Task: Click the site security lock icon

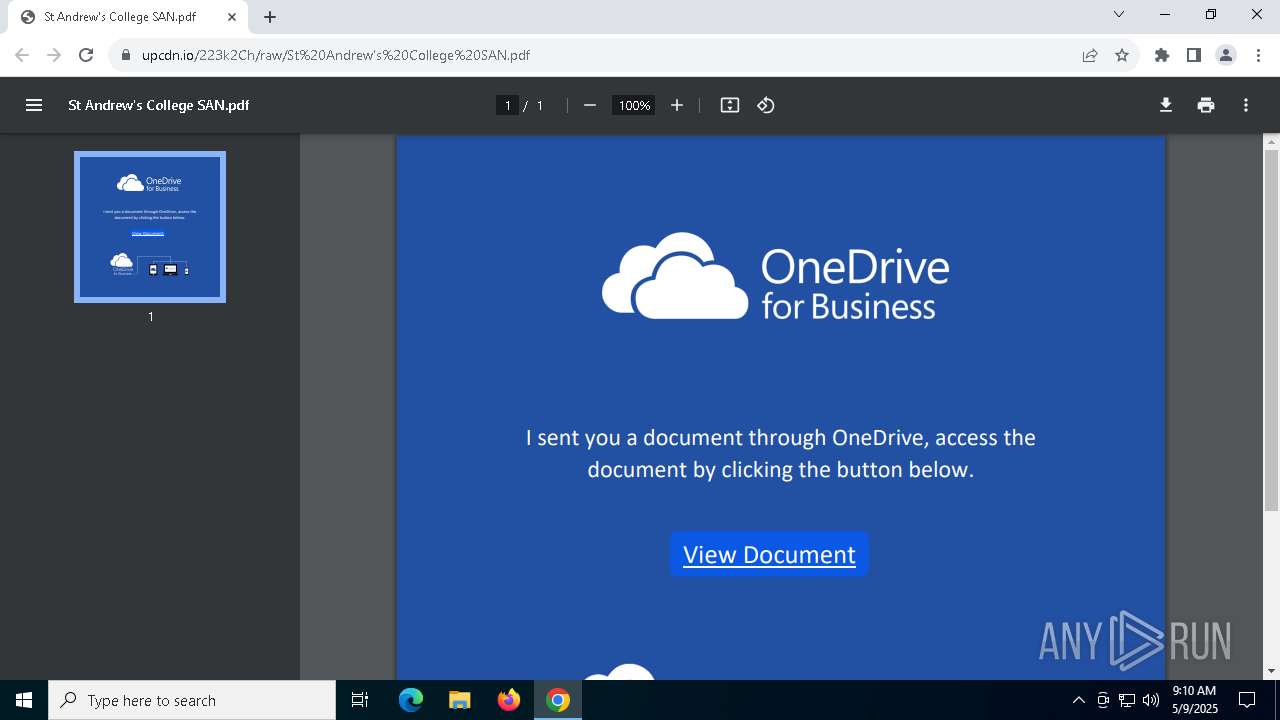Action: tap(126, 55)
